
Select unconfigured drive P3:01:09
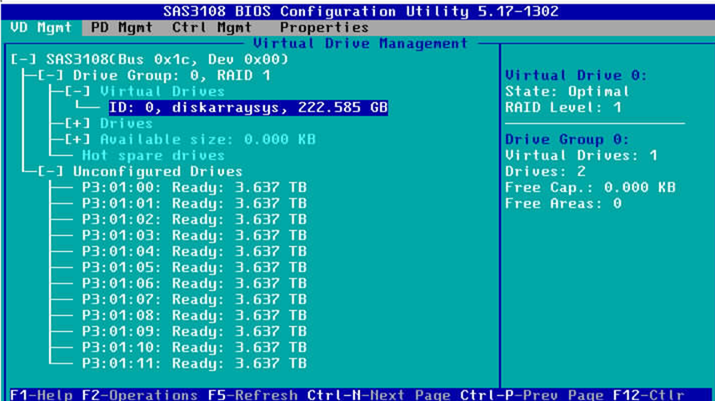coord(194,331)
